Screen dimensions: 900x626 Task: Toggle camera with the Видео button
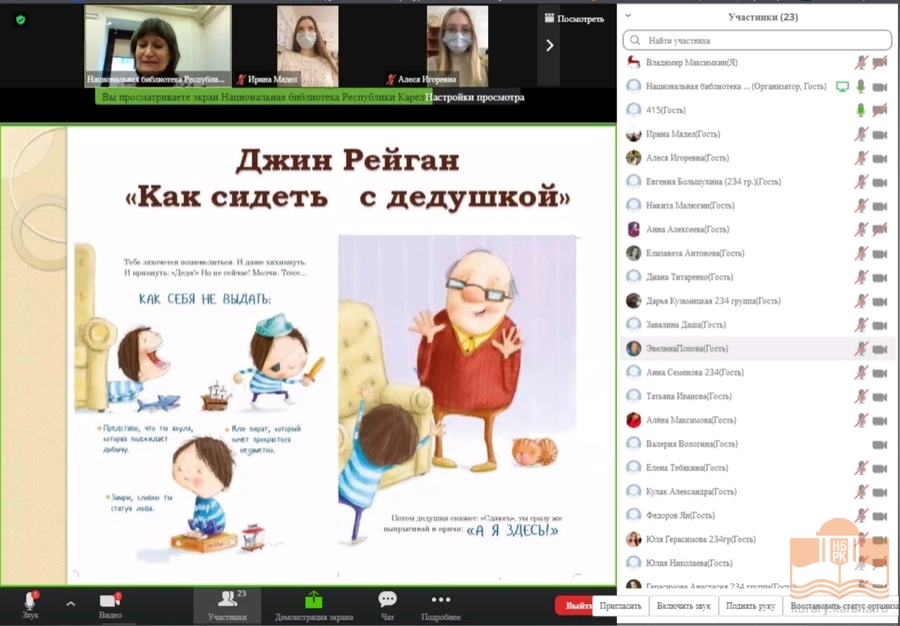[x=110, y=606]
